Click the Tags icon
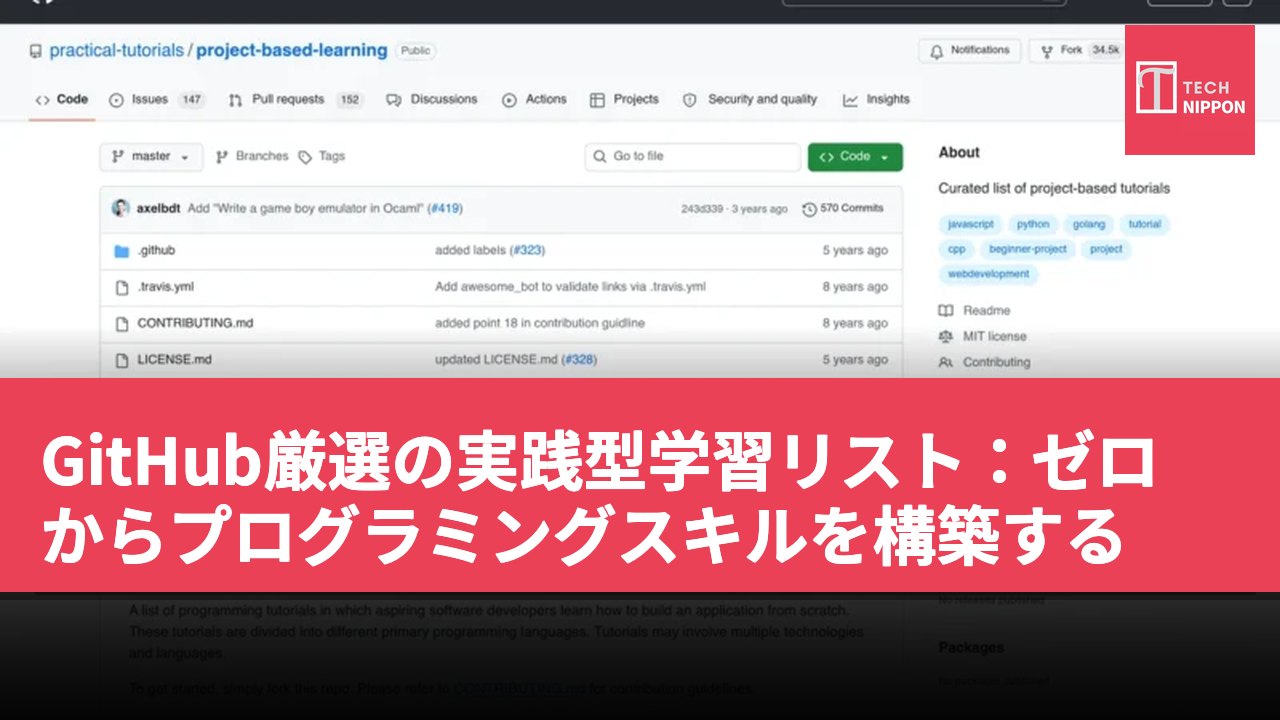This screenshot has height=720, width=1280. pos(305,157)
